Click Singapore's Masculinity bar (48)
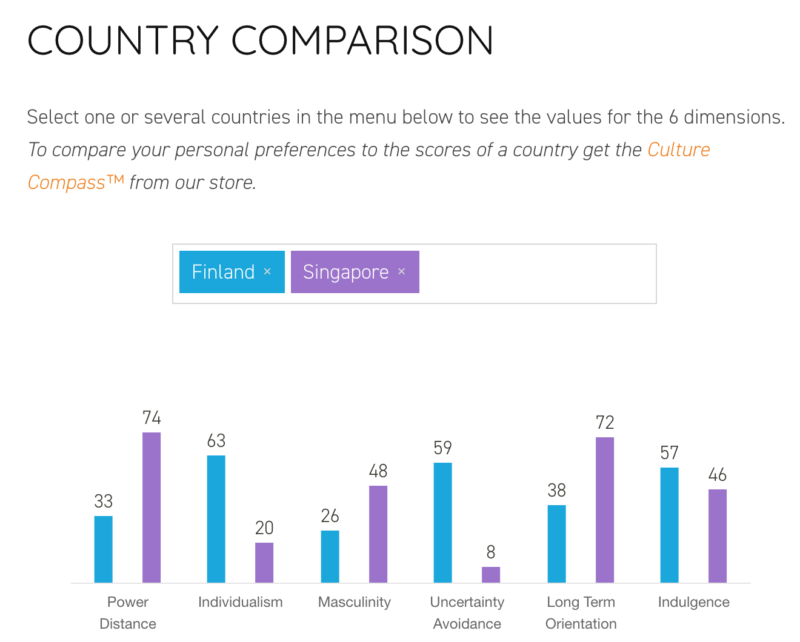Viewport: 800px width, 642px height. [378, 534]
